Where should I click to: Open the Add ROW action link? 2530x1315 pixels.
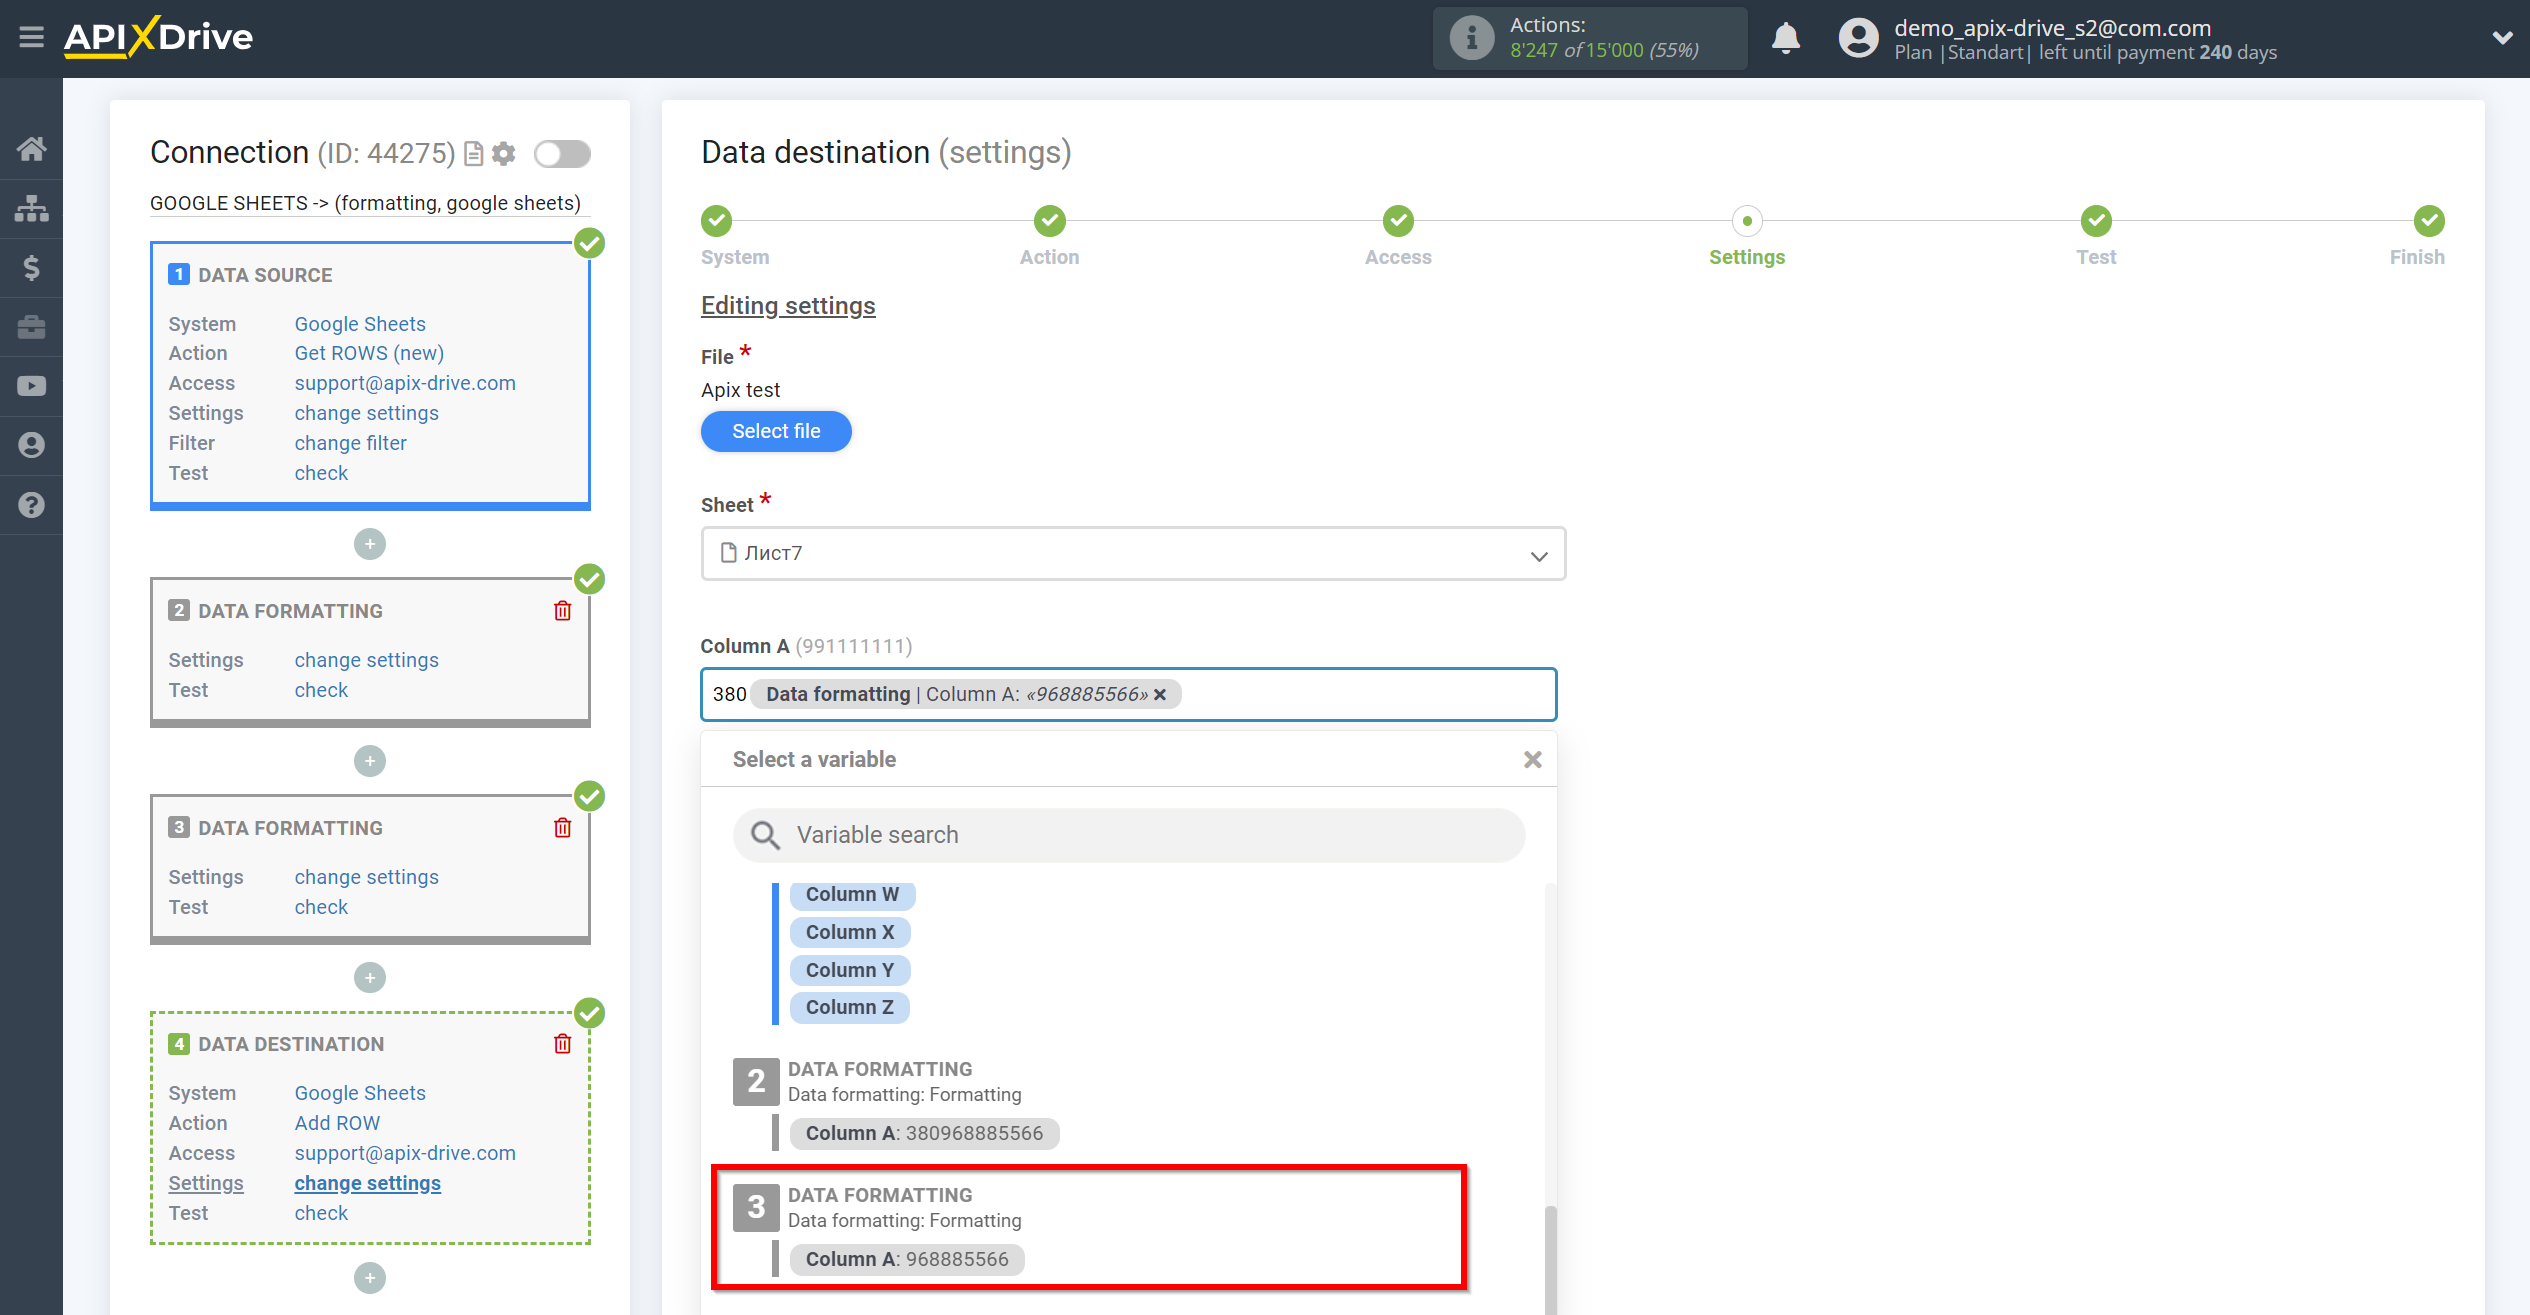point(337,1123)
